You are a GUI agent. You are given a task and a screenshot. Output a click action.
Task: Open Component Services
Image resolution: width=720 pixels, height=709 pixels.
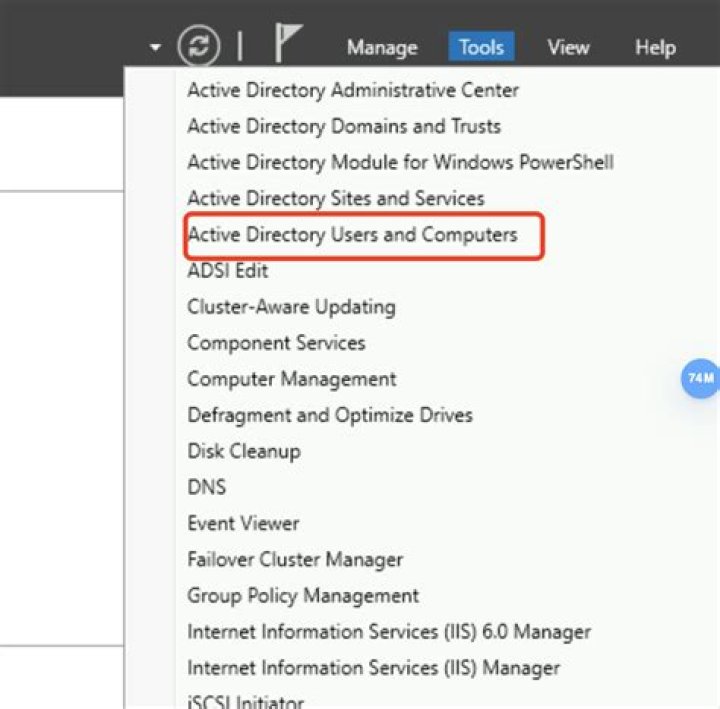276,343
